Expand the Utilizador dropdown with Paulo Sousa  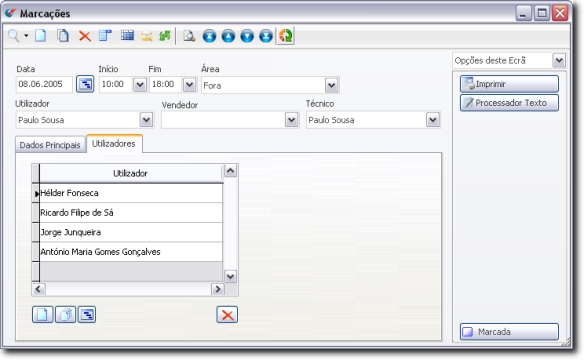click(x=146, y=120)
